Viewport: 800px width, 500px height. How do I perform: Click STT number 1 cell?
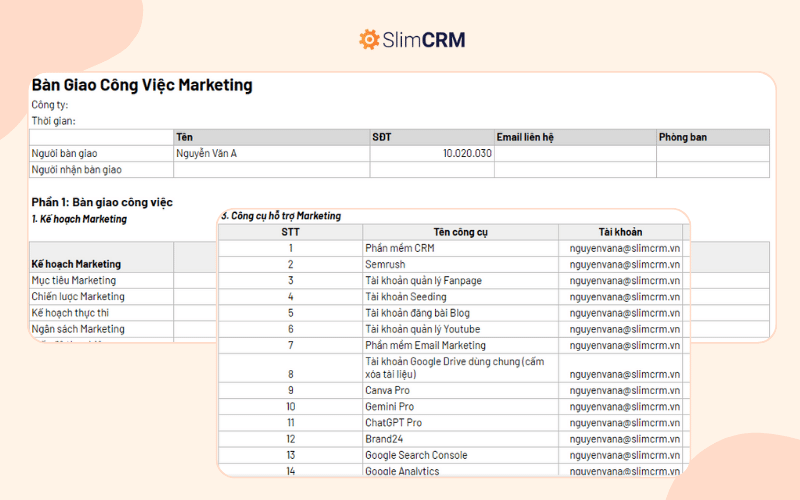[x=290, y=248]
